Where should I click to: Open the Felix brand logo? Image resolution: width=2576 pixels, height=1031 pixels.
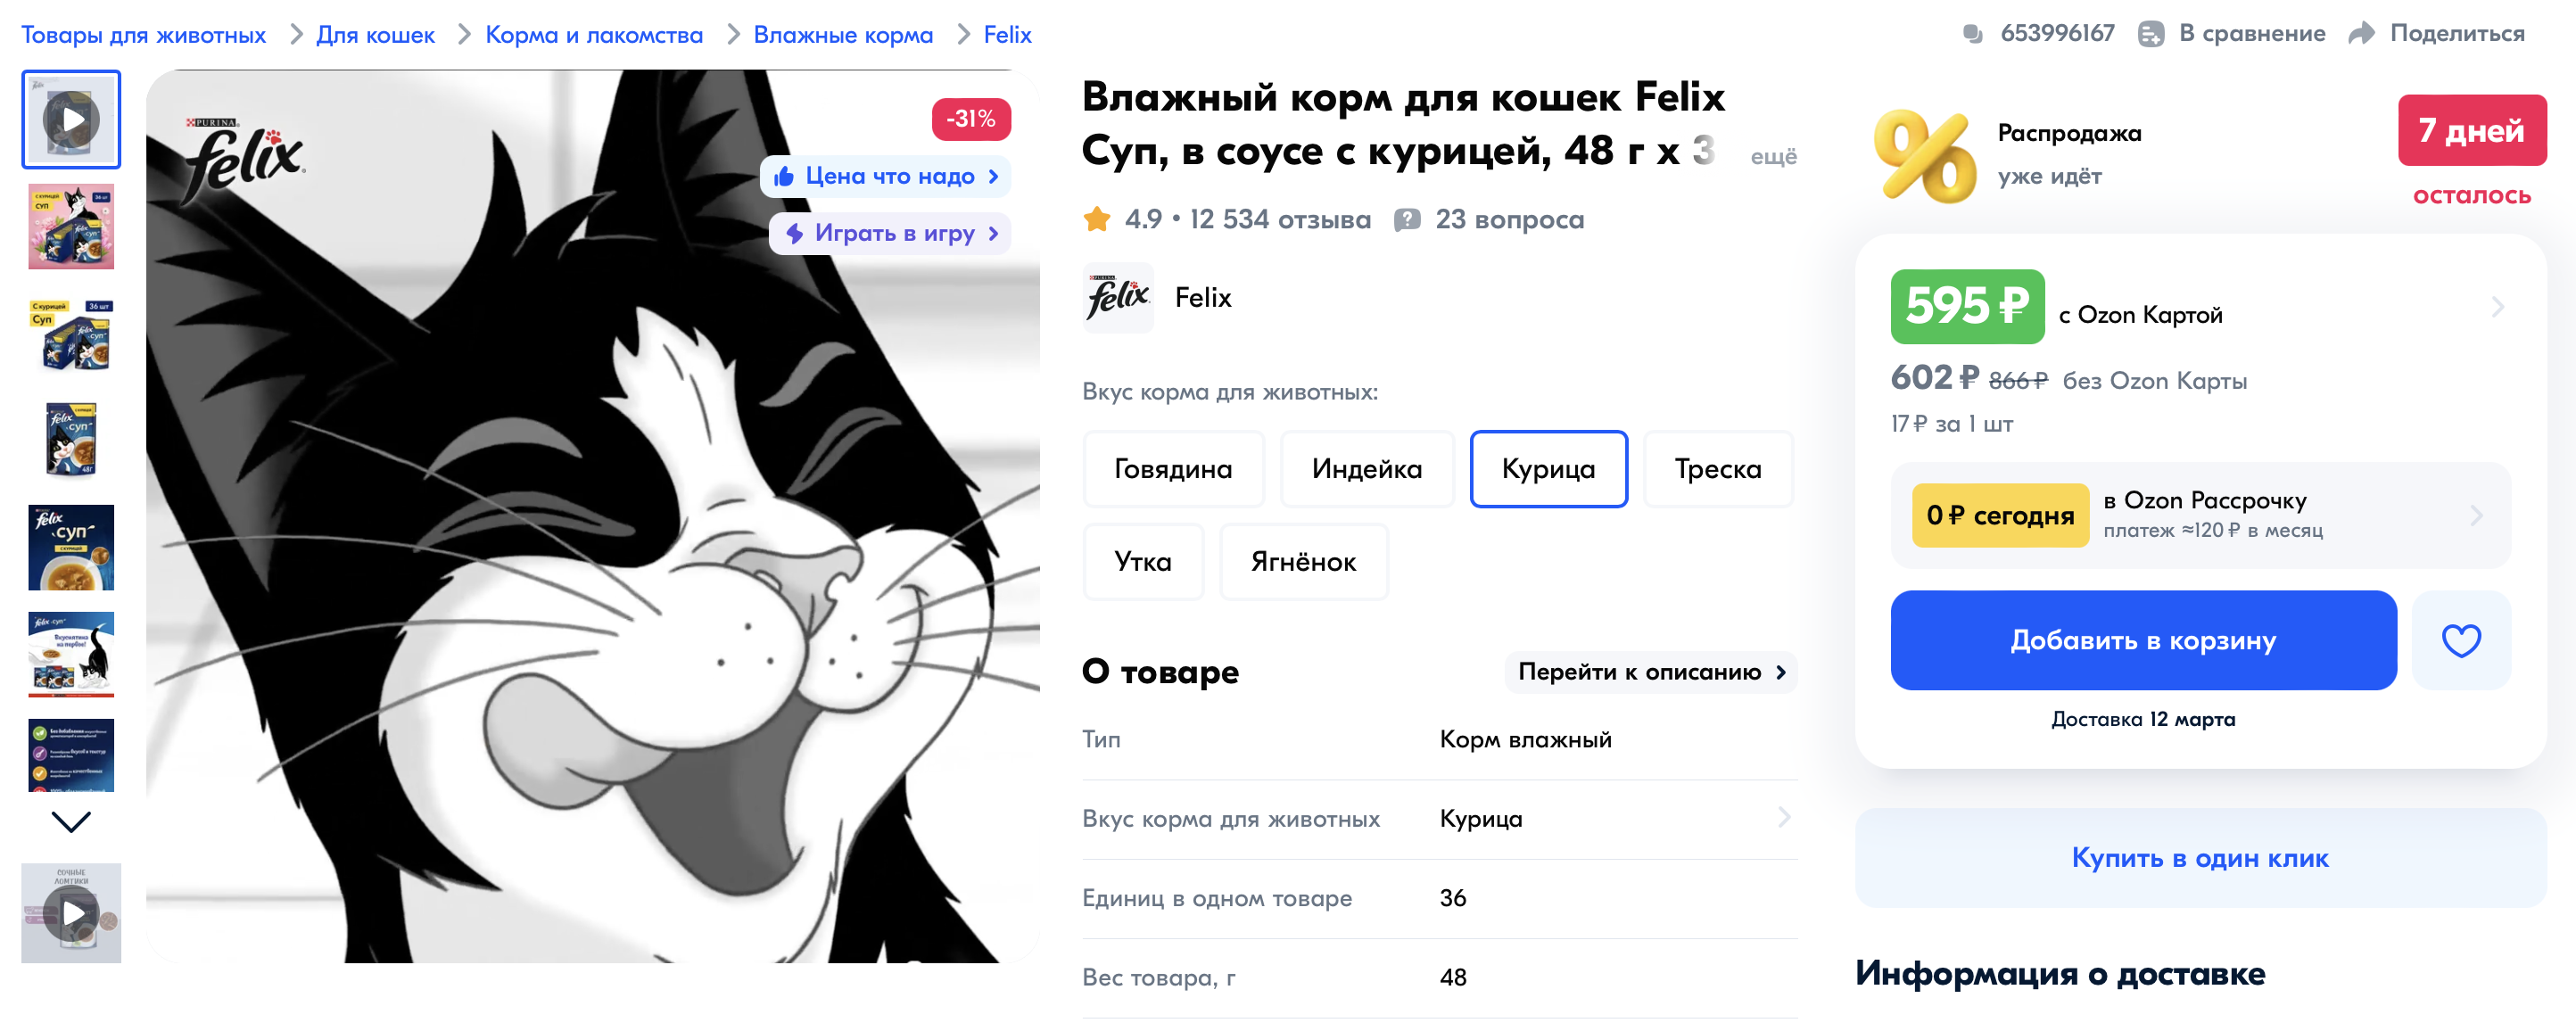[x=1118, y=298]
